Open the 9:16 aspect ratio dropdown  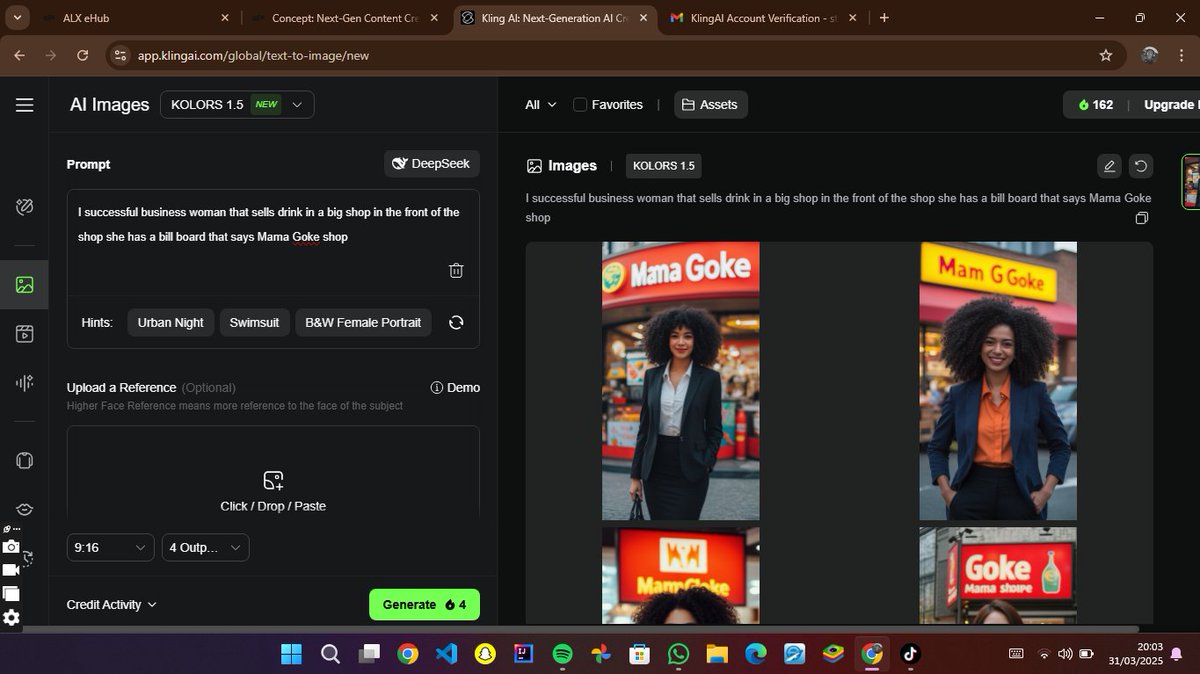pyautogui.click(x=111, y=547)
